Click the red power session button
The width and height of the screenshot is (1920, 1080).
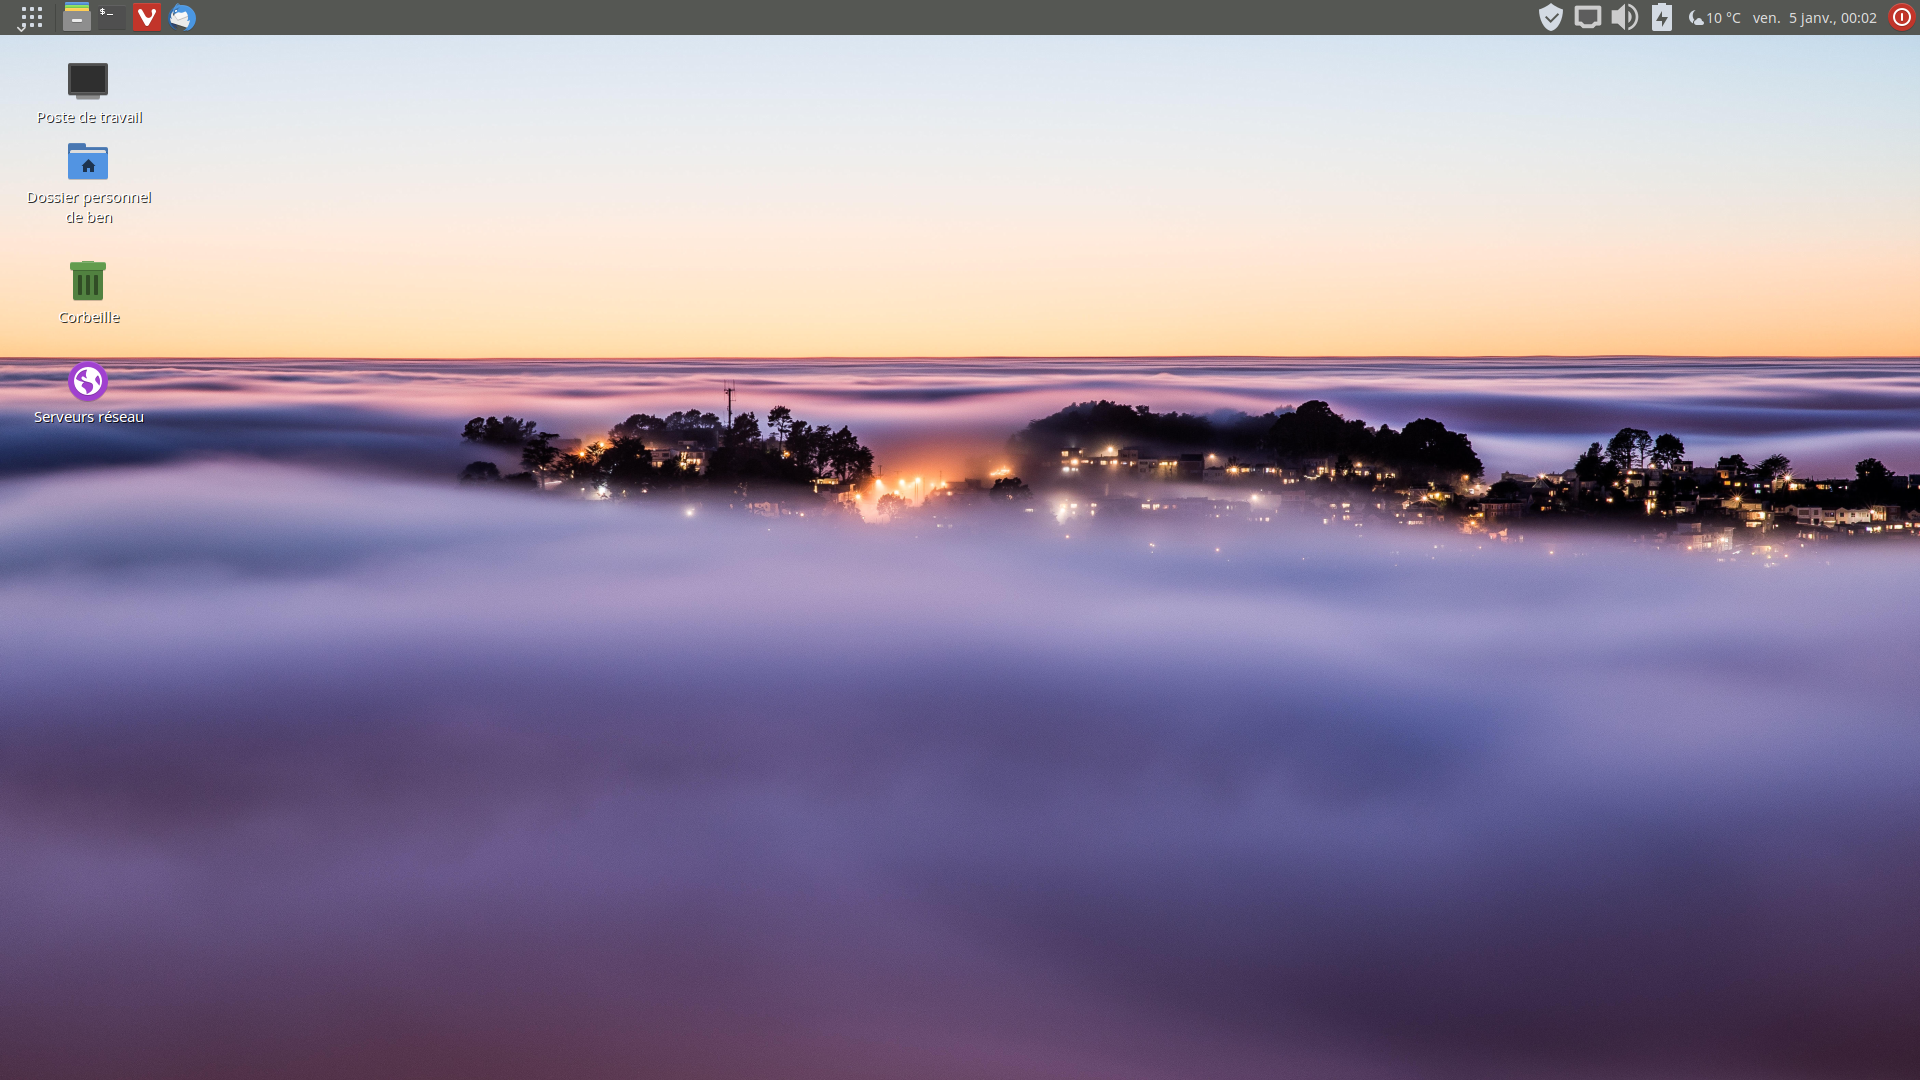[x=1901, y=17]
